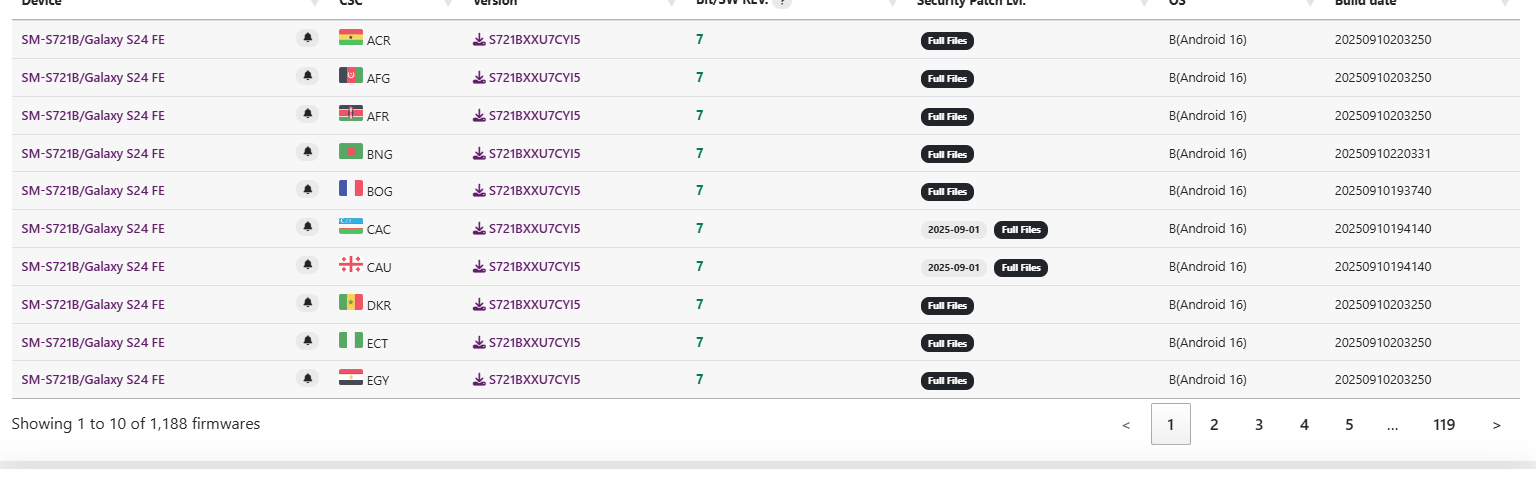Click the 2025-09-01 patch badge for CAC
Image resolution: width=1536 pixels, height=478 pixels.
point(954,229)
